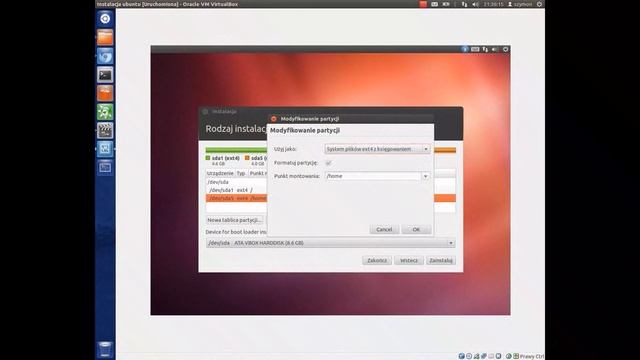Select the /dev/sda1 ext4 row
This screenshot has width=640, height=360.
coord(236,190)
